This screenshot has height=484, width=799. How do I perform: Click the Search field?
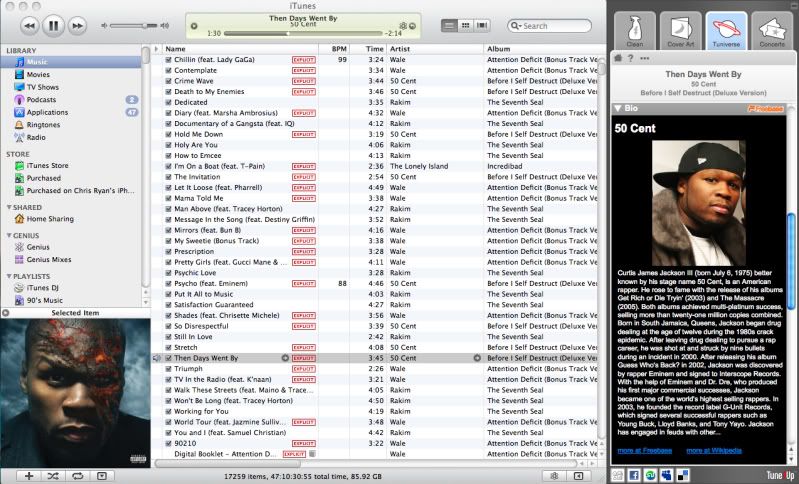tap(549, 25)
